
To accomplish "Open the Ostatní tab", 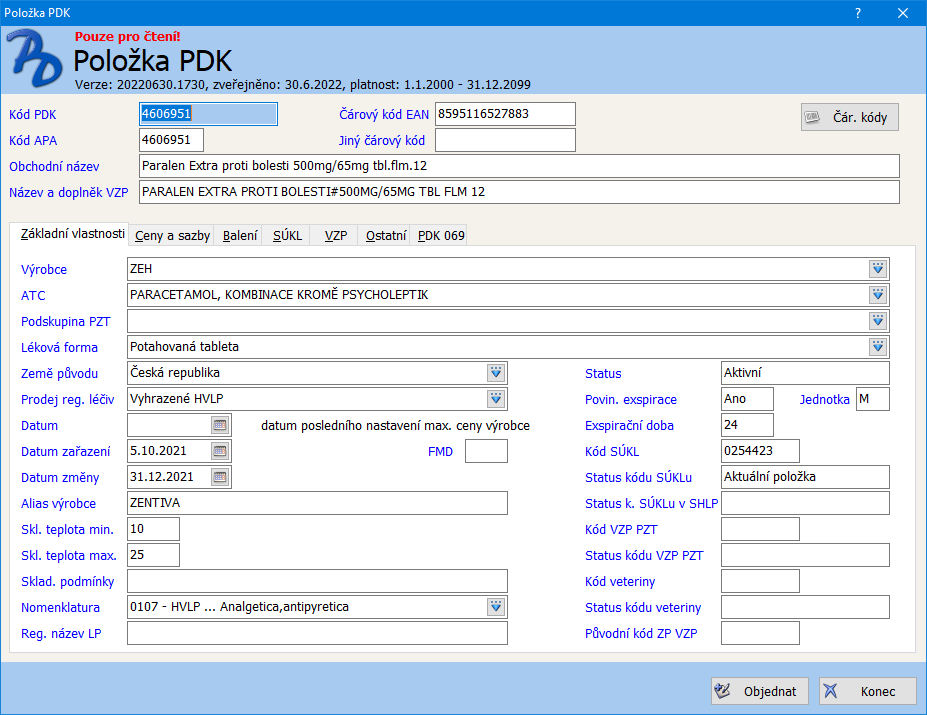I will tap(385, 236).
